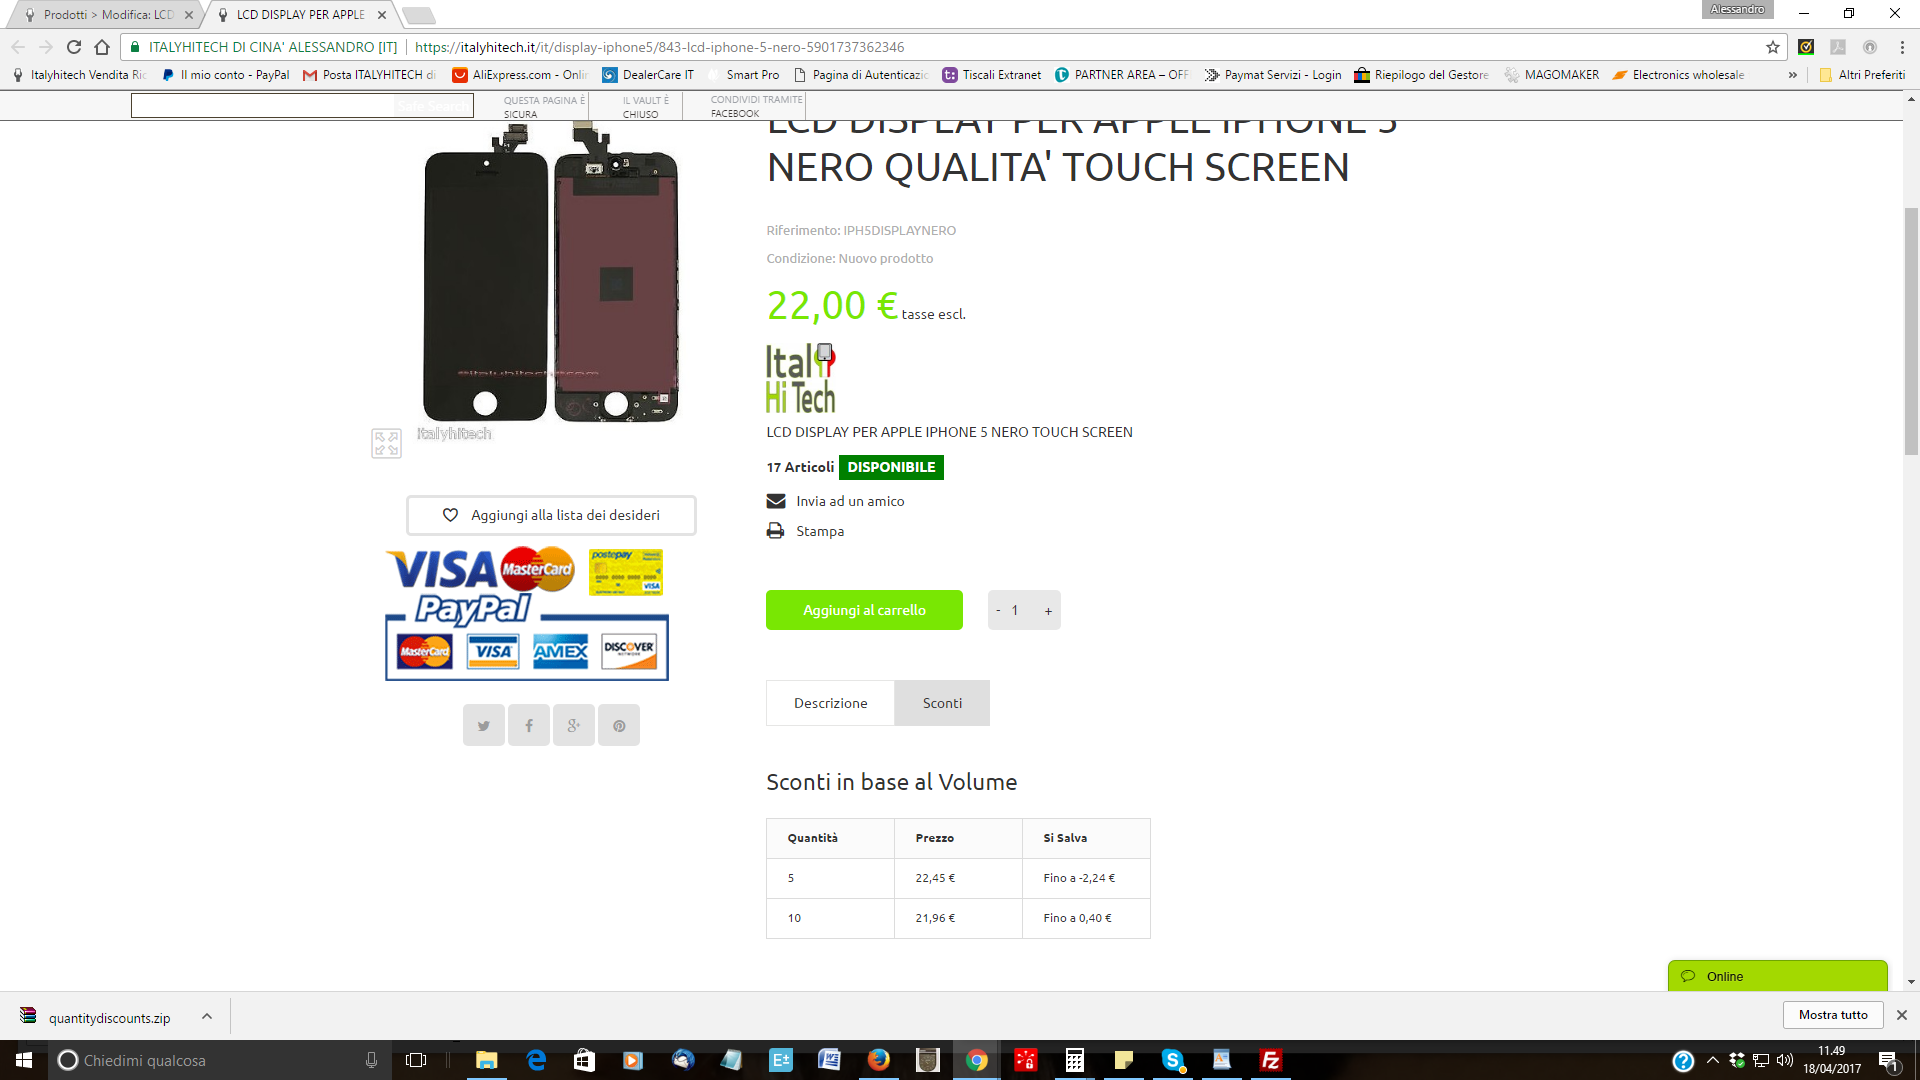Share product via Twitter icon
Viewport: 1920px width, 1080px height.
484,725
